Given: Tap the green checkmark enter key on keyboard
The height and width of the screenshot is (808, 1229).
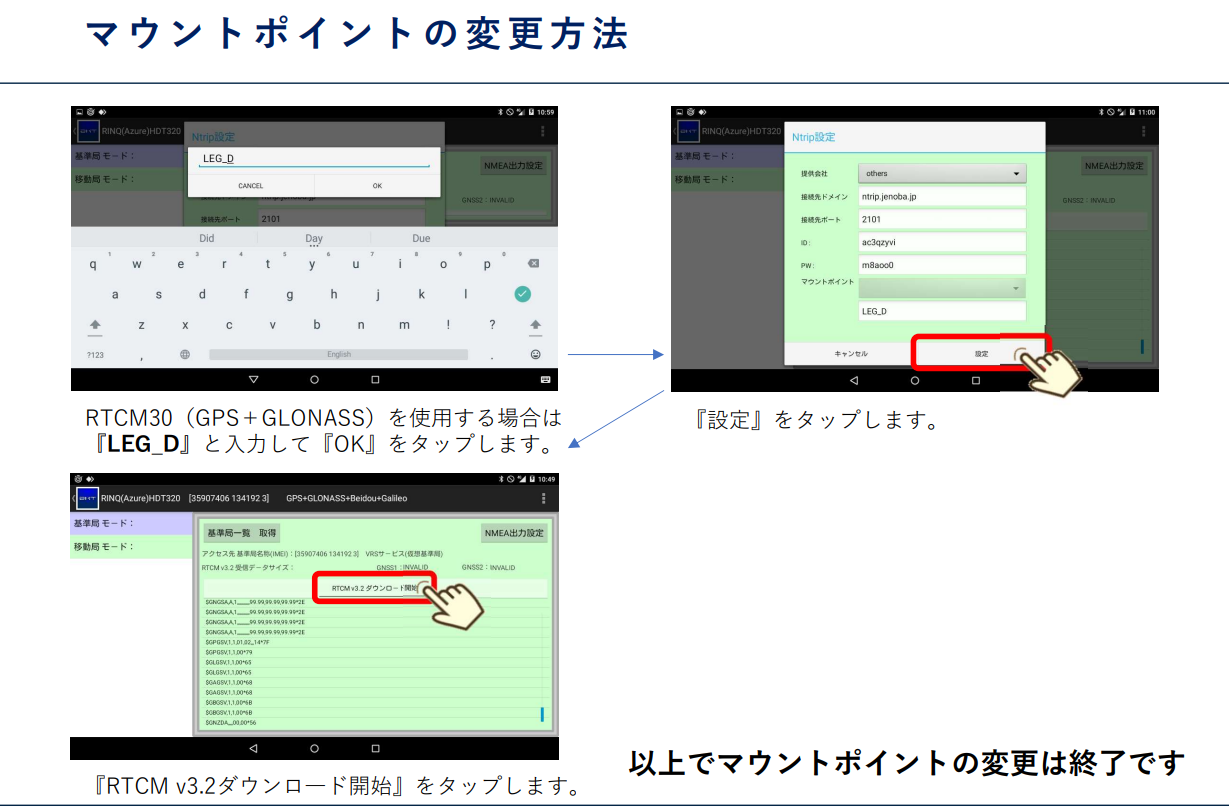Looking at the screenshot, I should click(x=522, y=294).
